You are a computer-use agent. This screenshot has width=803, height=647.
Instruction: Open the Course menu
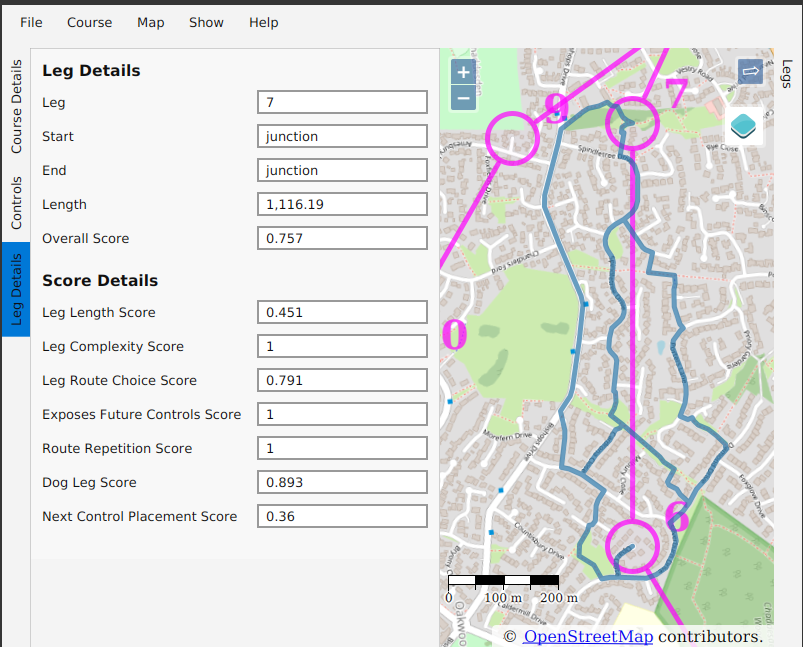90,22
